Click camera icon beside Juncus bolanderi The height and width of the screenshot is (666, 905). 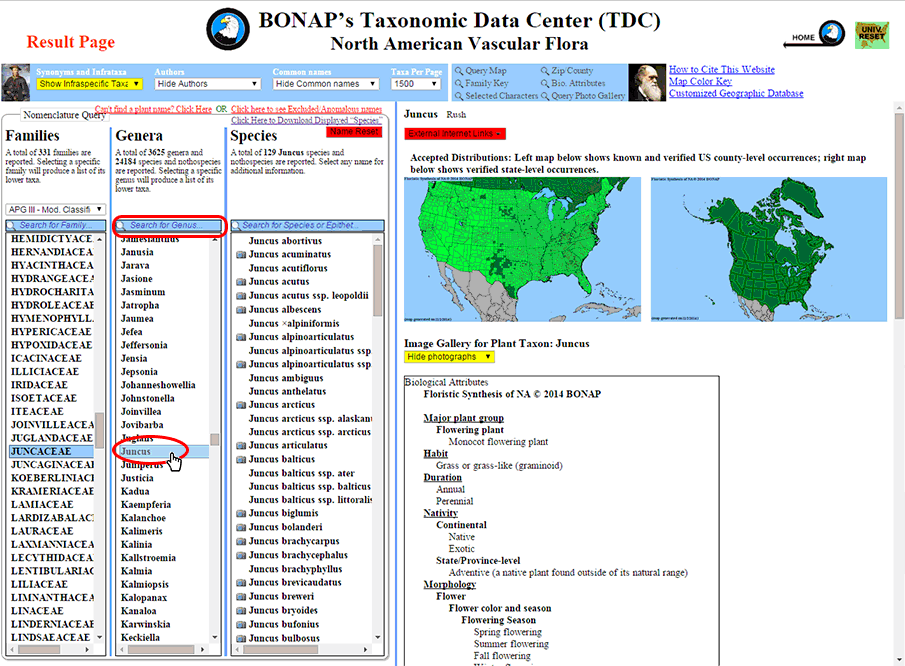tap(241, 527)
